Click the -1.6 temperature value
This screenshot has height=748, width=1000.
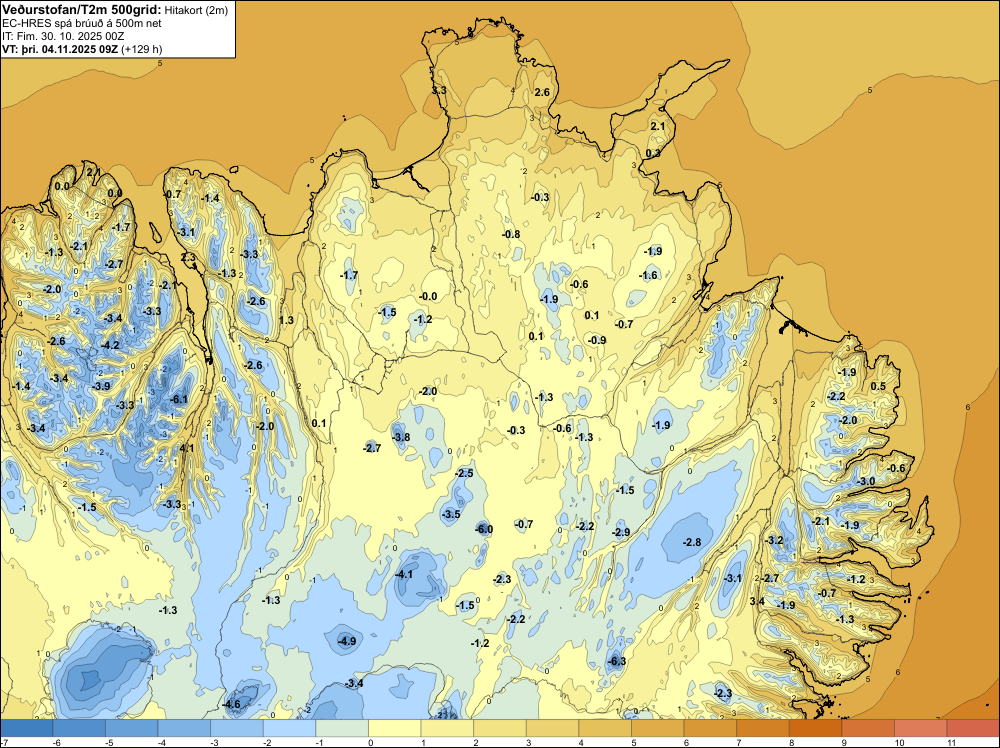tap(649, 275)
